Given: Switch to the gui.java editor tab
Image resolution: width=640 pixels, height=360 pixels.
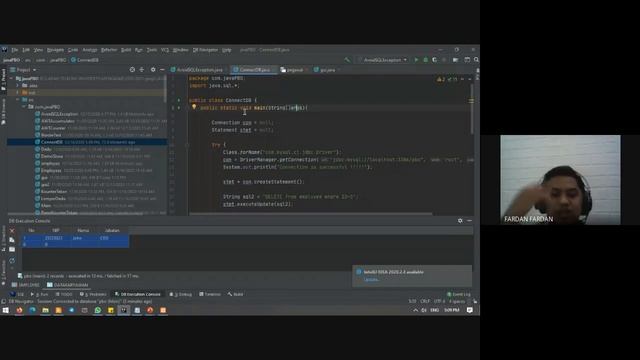Looking at the screenshot, I should coord(327,70).
